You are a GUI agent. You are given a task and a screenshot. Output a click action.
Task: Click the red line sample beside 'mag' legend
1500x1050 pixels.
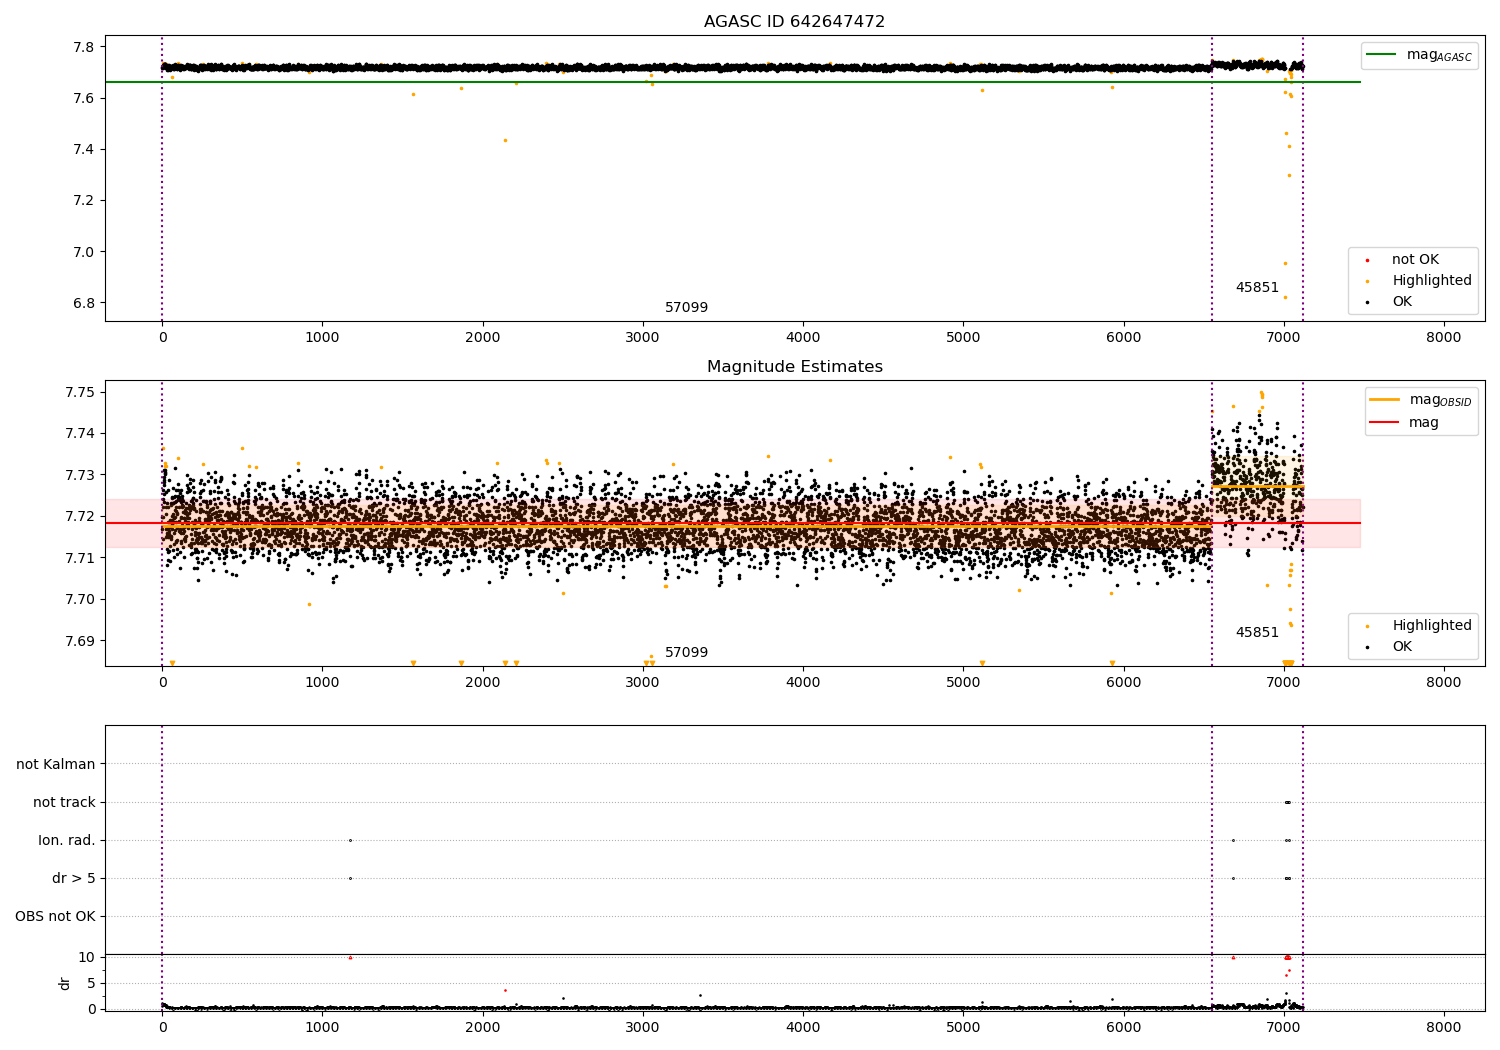pos(1385,423)
